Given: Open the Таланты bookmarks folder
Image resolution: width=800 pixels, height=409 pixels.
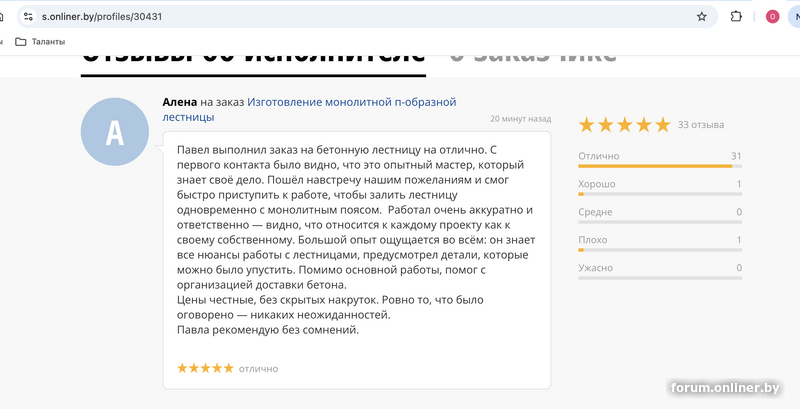Looking at the screenshot, I should pyautogui.click(x=40, y=41).
